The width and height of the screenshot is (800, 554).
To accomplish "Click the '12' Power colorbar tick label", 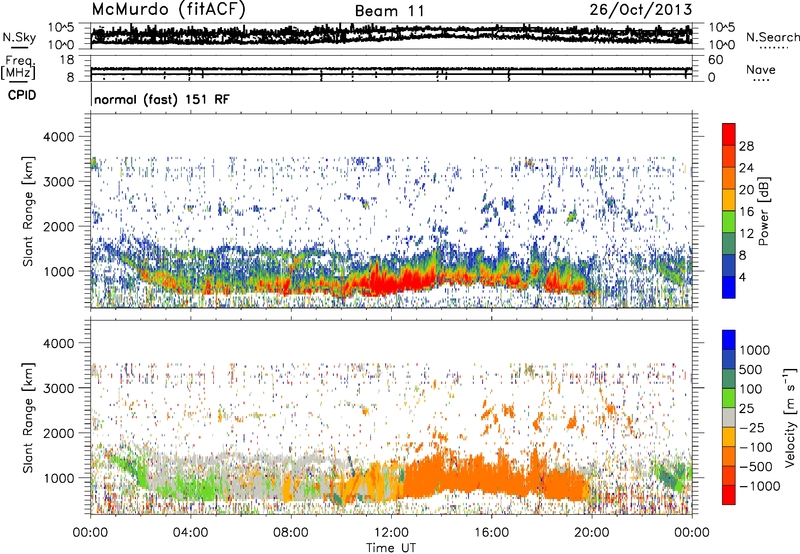I will pyautogui.click(x=746, y=234).
